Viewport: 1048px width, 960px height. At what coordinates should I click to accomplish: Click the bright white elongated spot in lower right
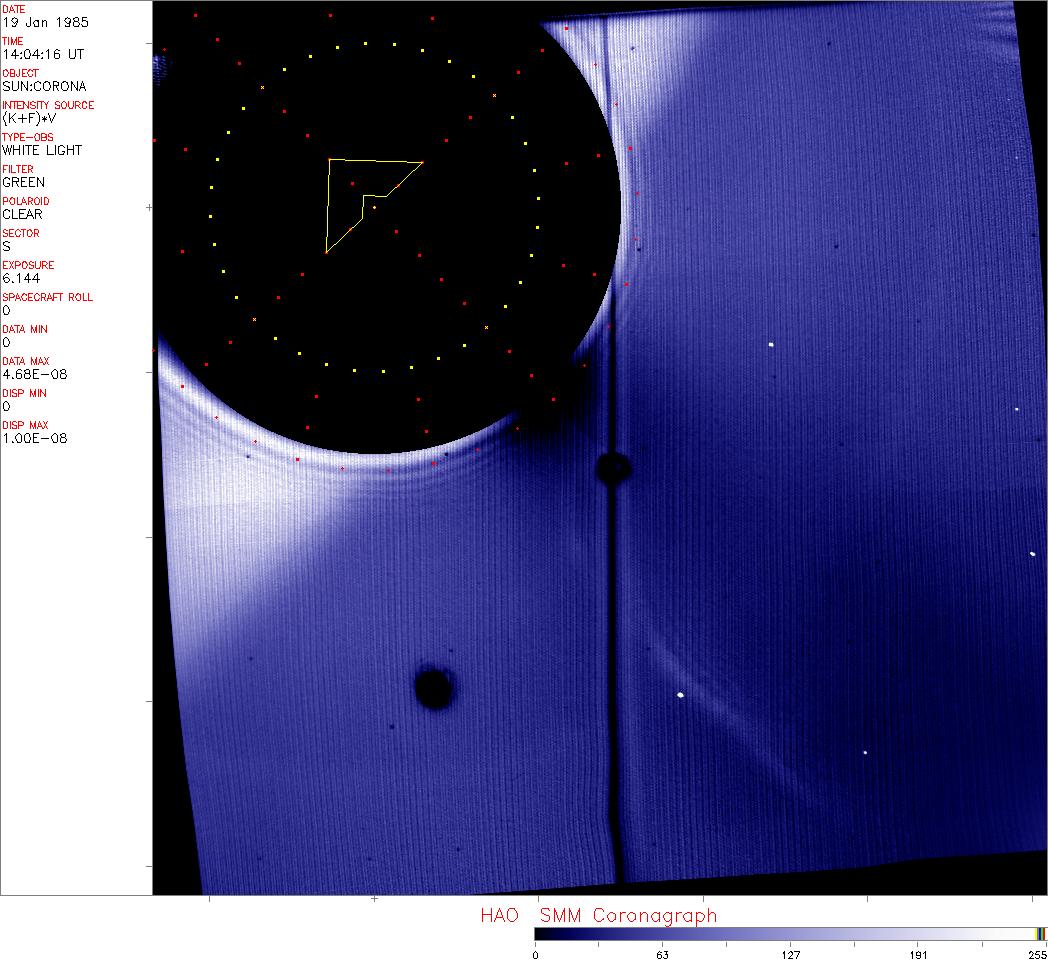coord(681,695)
